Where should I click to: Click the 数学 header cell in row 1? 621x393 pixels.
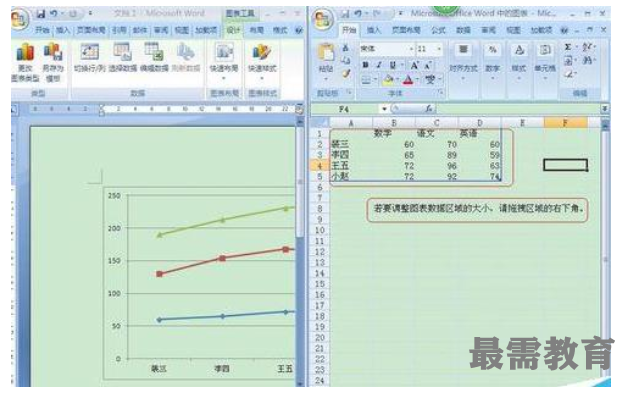click(x=394, y=134)
